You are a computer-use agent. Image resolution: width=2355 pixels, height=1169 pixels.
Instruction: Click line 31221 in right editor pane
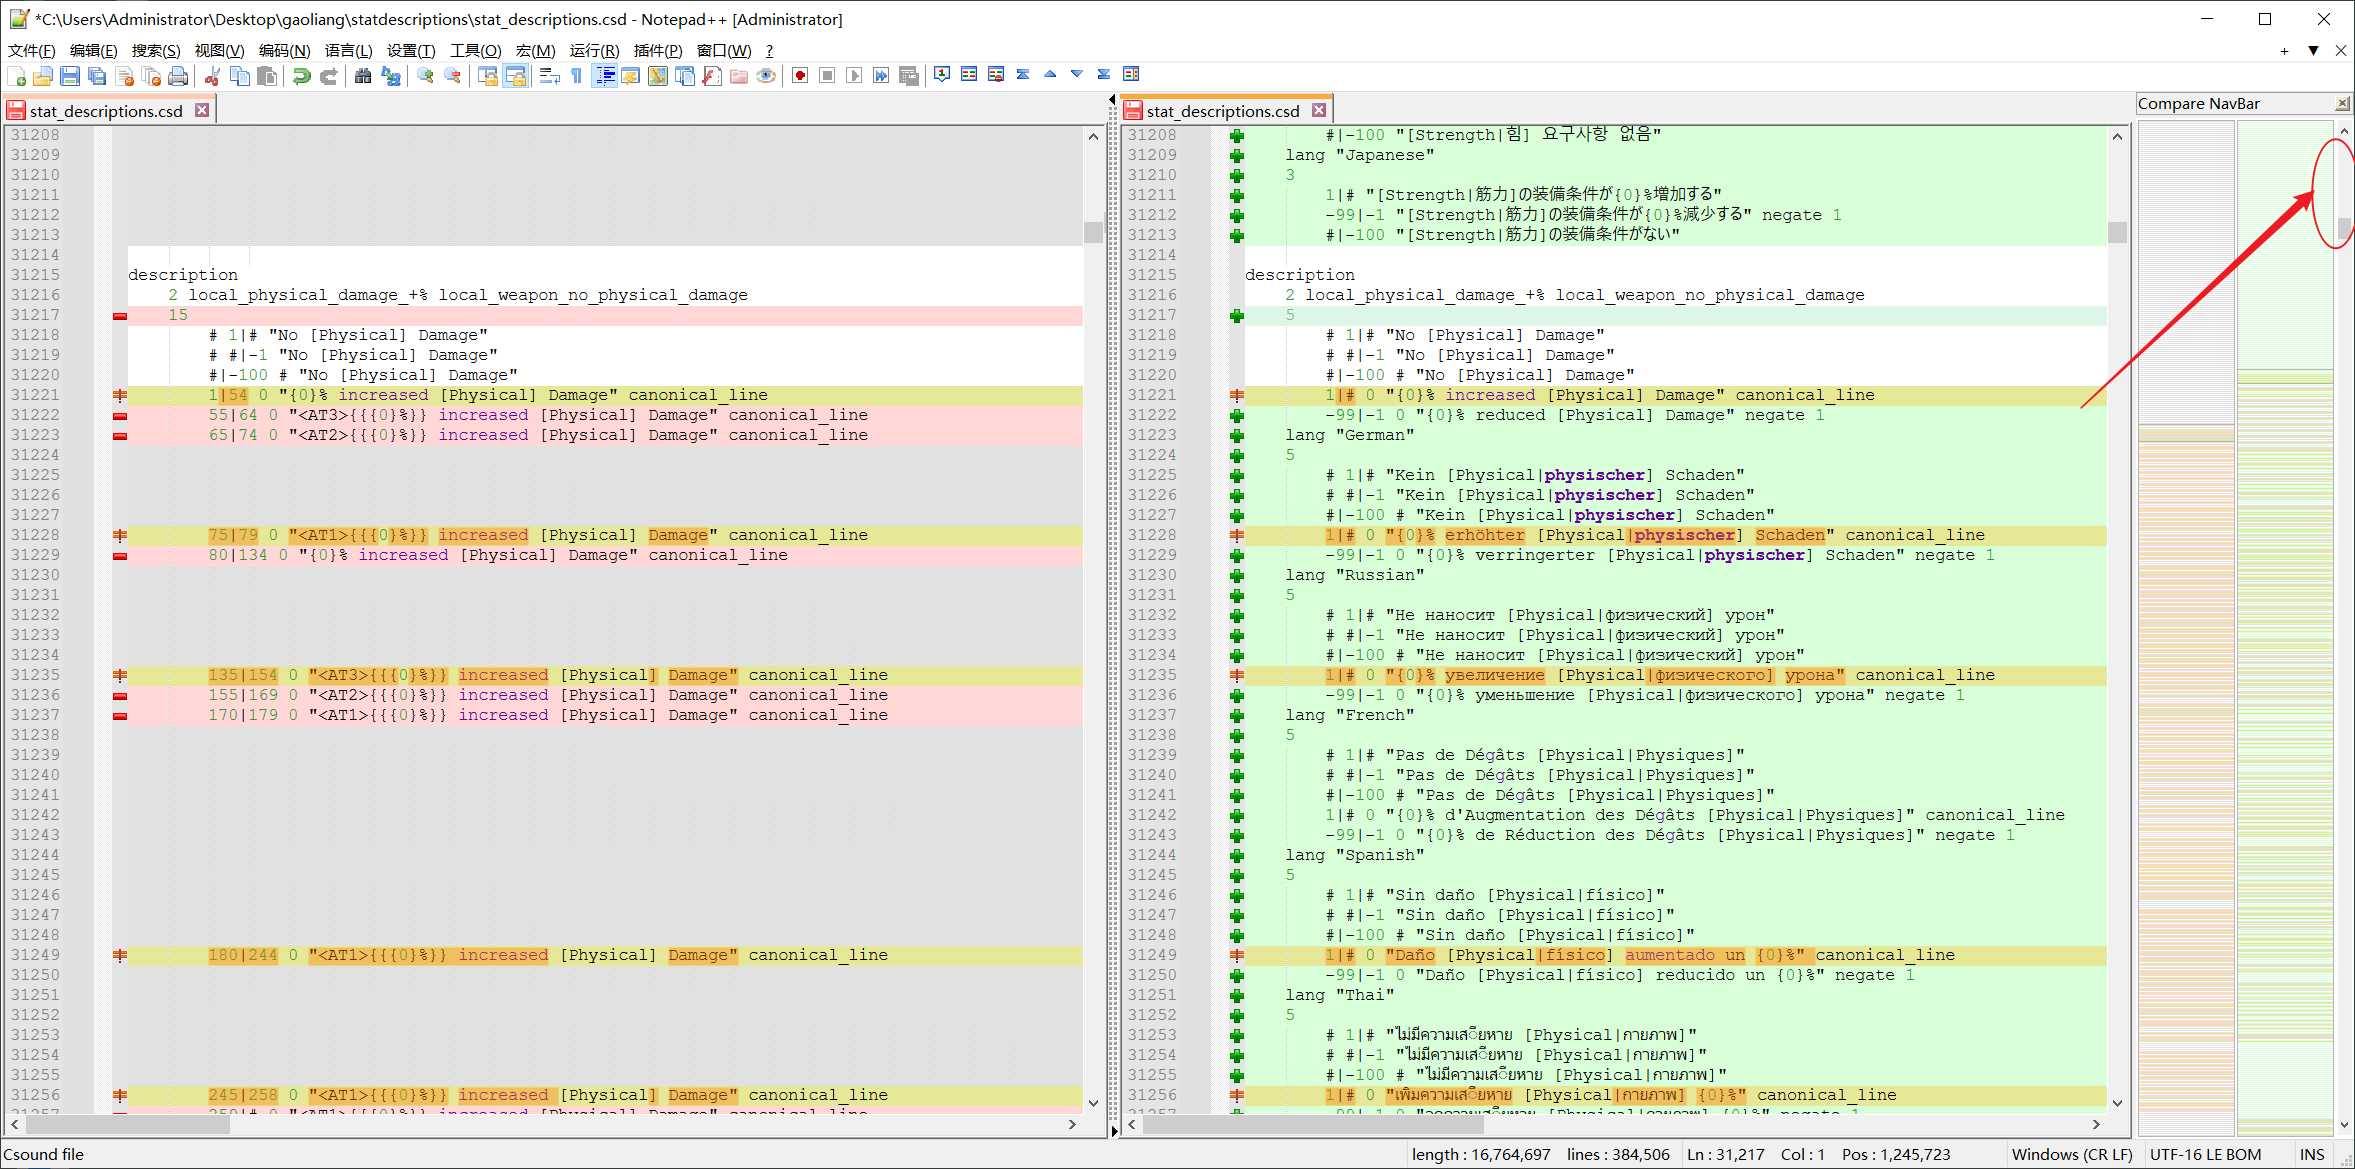(1600, 395)
